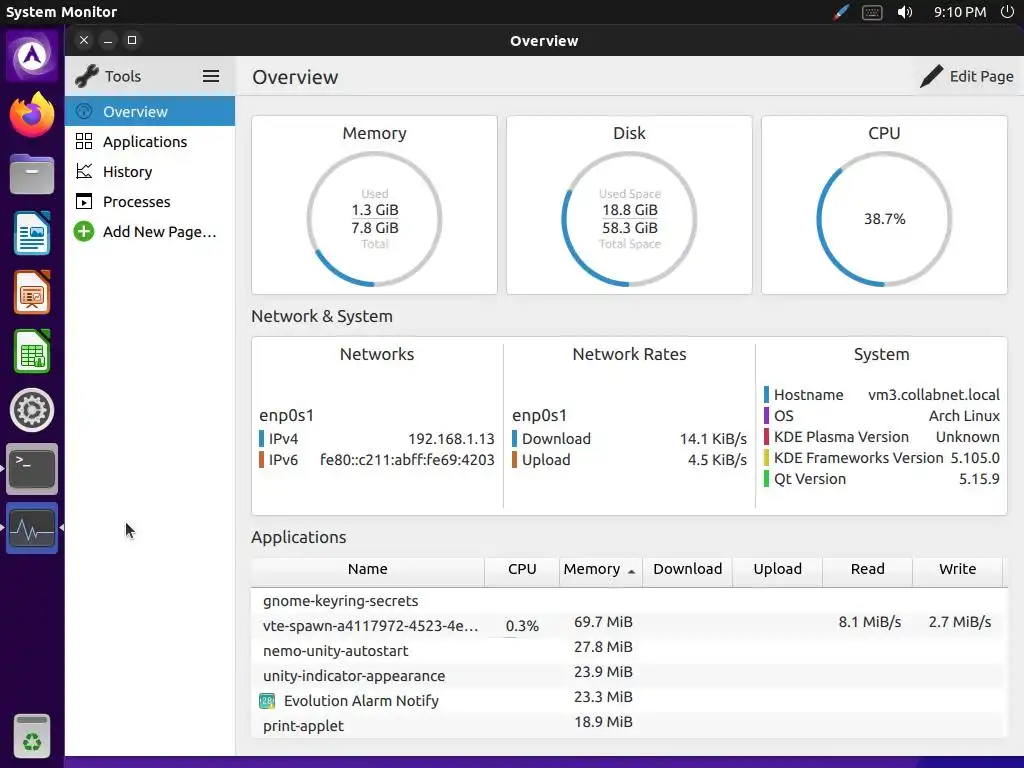
Task: Click the Upload rate 4.5 KiB/s
Action: pos(717,460)
